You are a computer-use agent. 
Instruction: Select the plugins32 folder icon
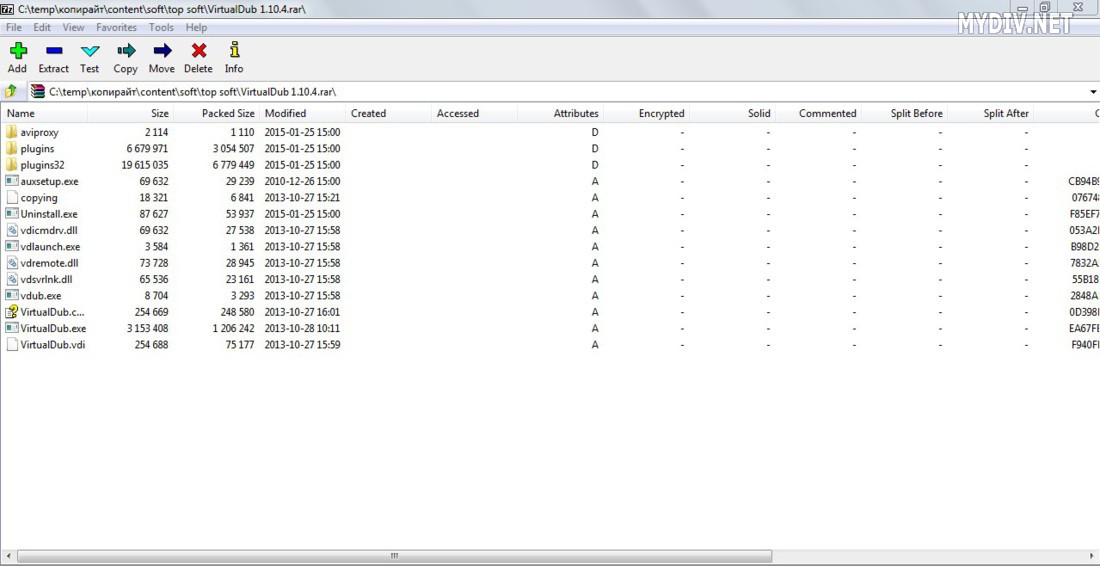pyautogui.click(x=11, y=165)
